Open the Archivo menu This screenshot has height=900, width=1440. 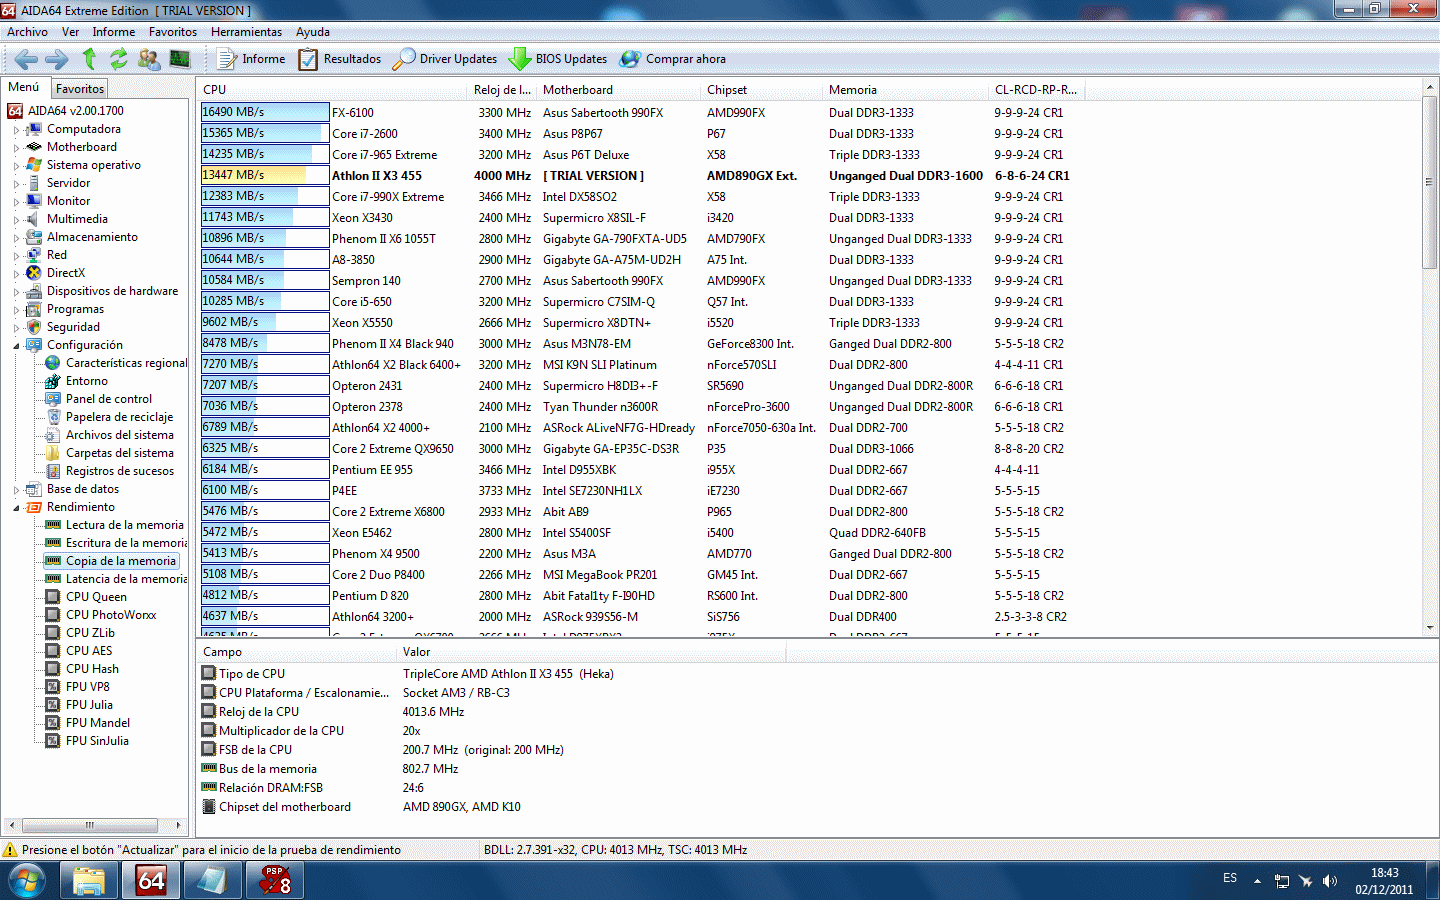coord(27,32)
